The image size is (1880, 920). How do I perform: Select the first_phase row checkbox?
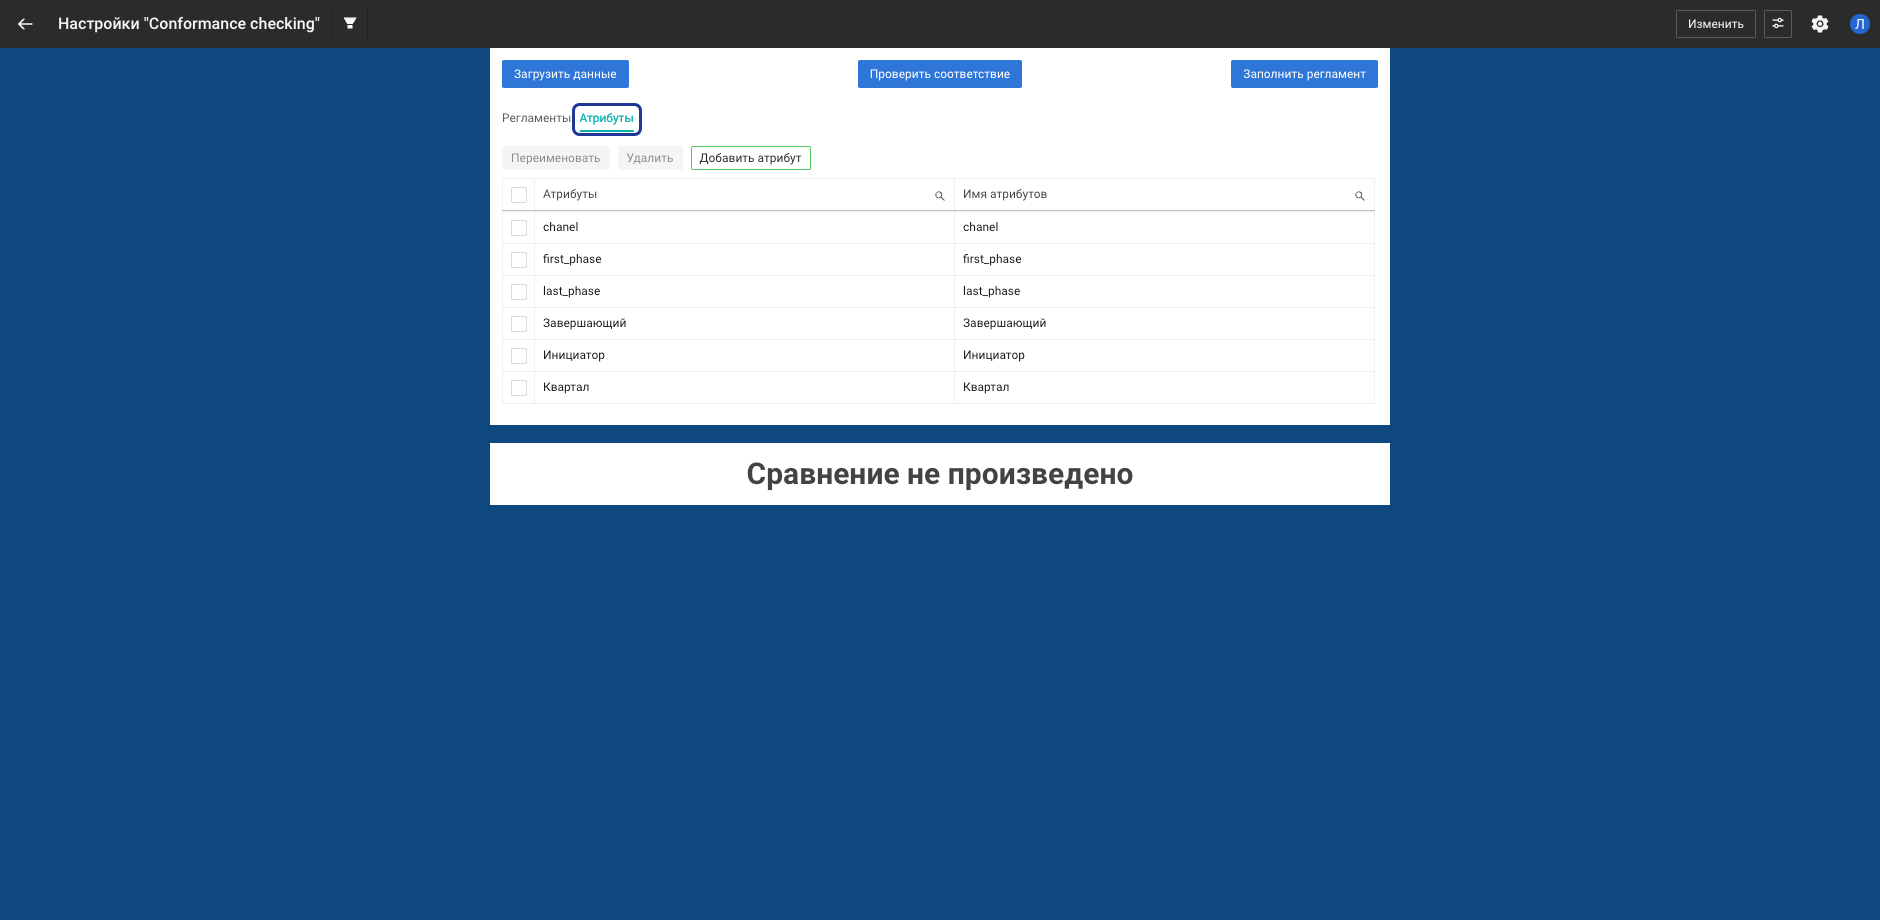coord(519,260)
